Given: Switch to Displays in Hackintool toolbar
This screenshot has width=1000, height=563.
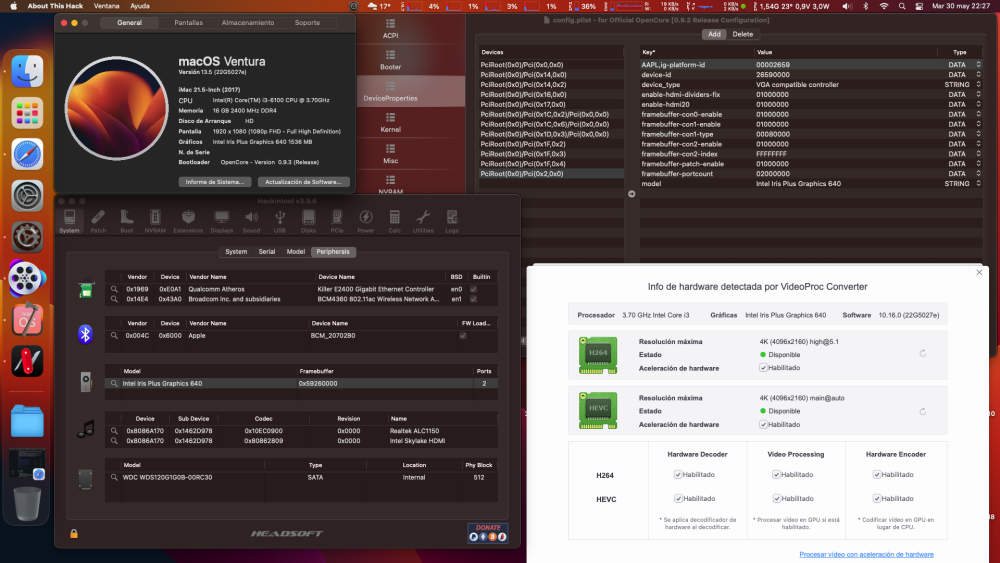Looking at the screenshot, I should [221, 221].
